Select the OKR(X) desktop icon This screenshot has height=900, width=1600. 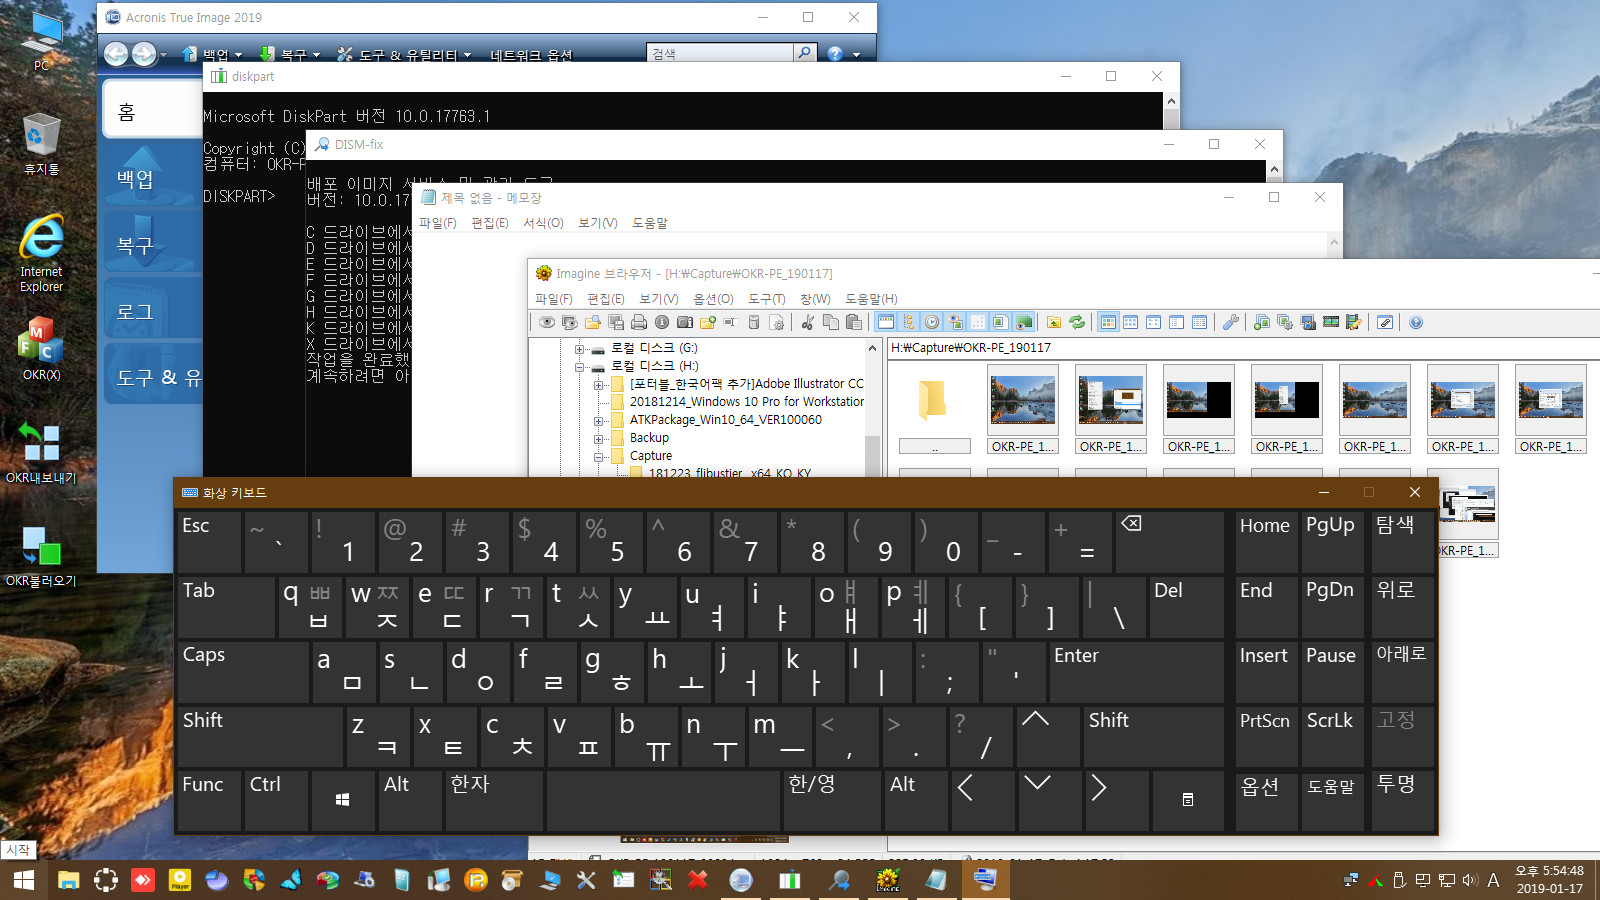[41, 349]
